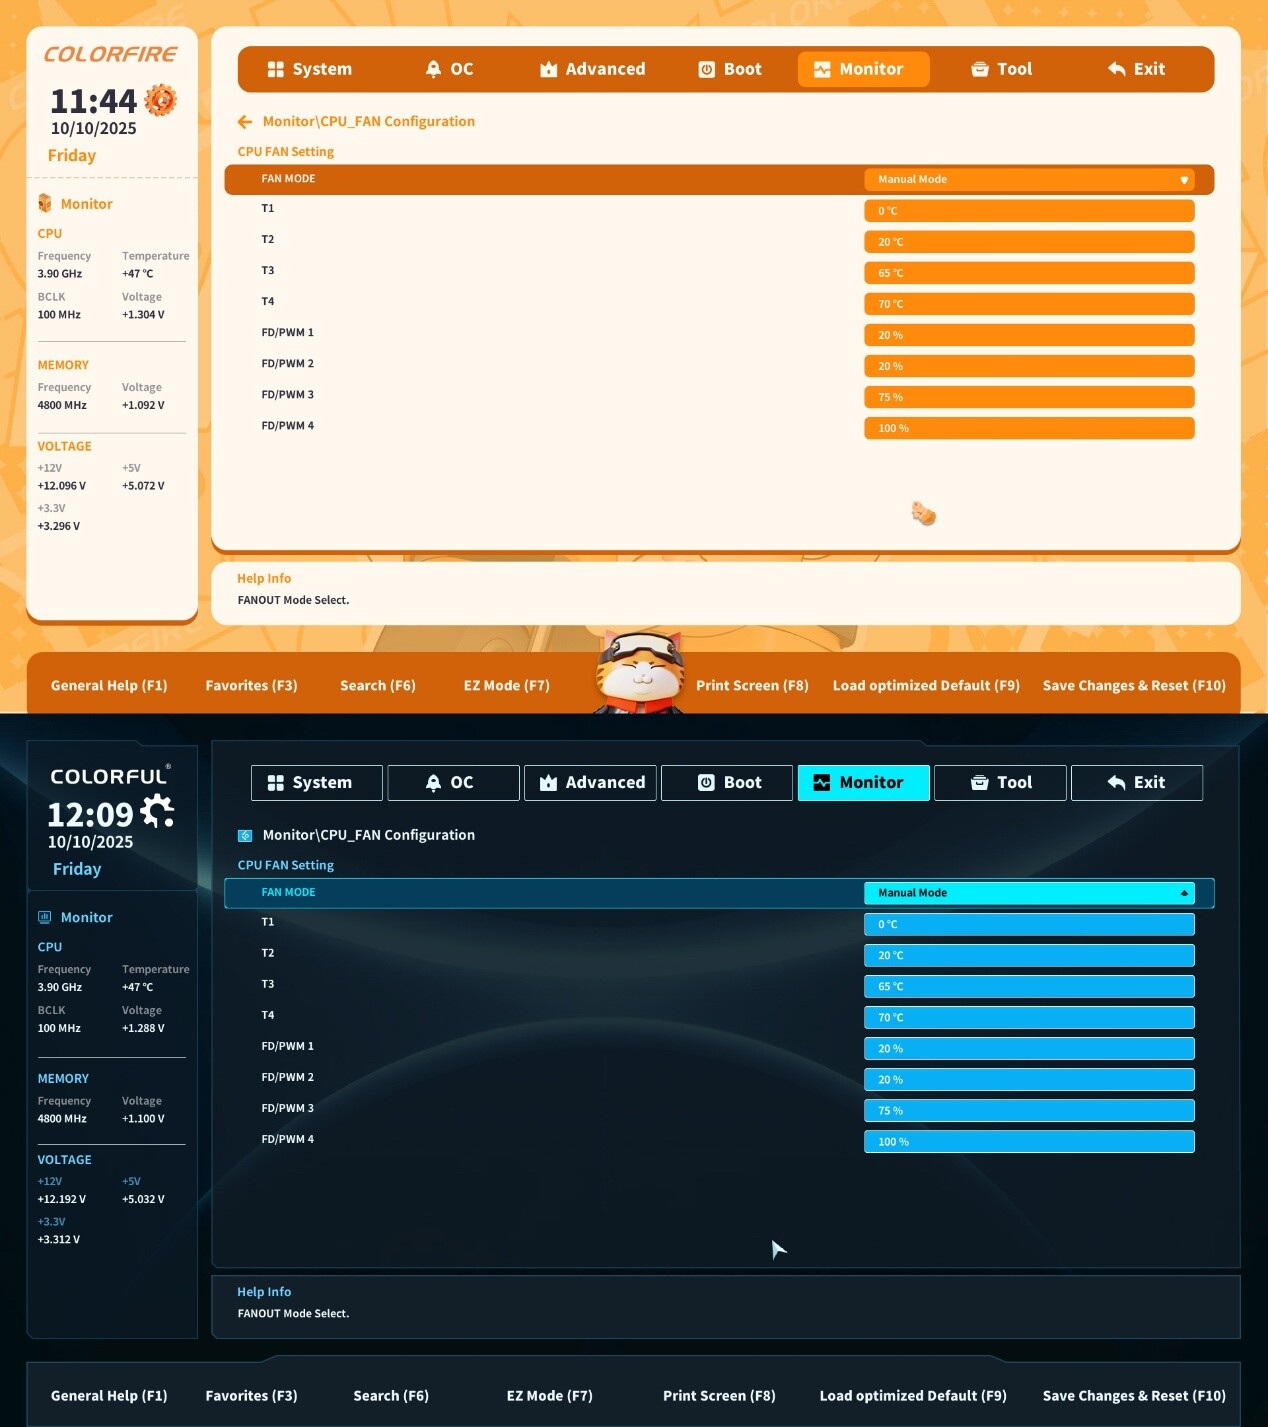
Task: Click the white gear icon next to 12:09
Action: tap(157, 811)
